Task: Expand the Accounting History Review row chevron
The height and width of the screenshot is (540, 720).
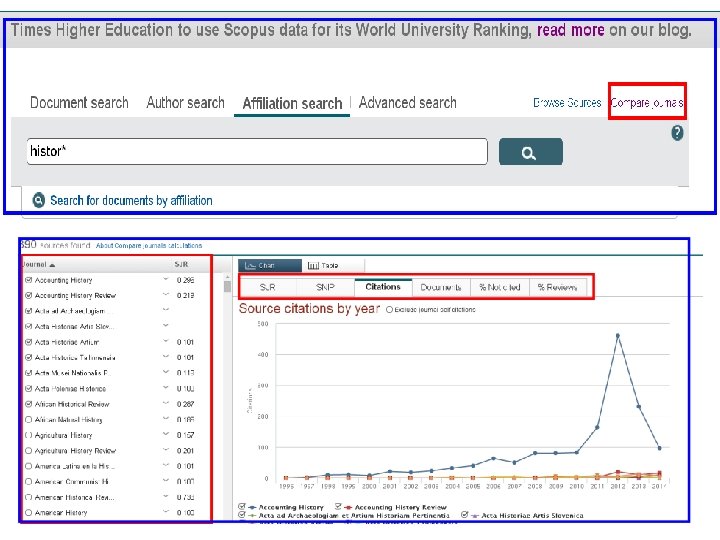Action: pos(164,295)
